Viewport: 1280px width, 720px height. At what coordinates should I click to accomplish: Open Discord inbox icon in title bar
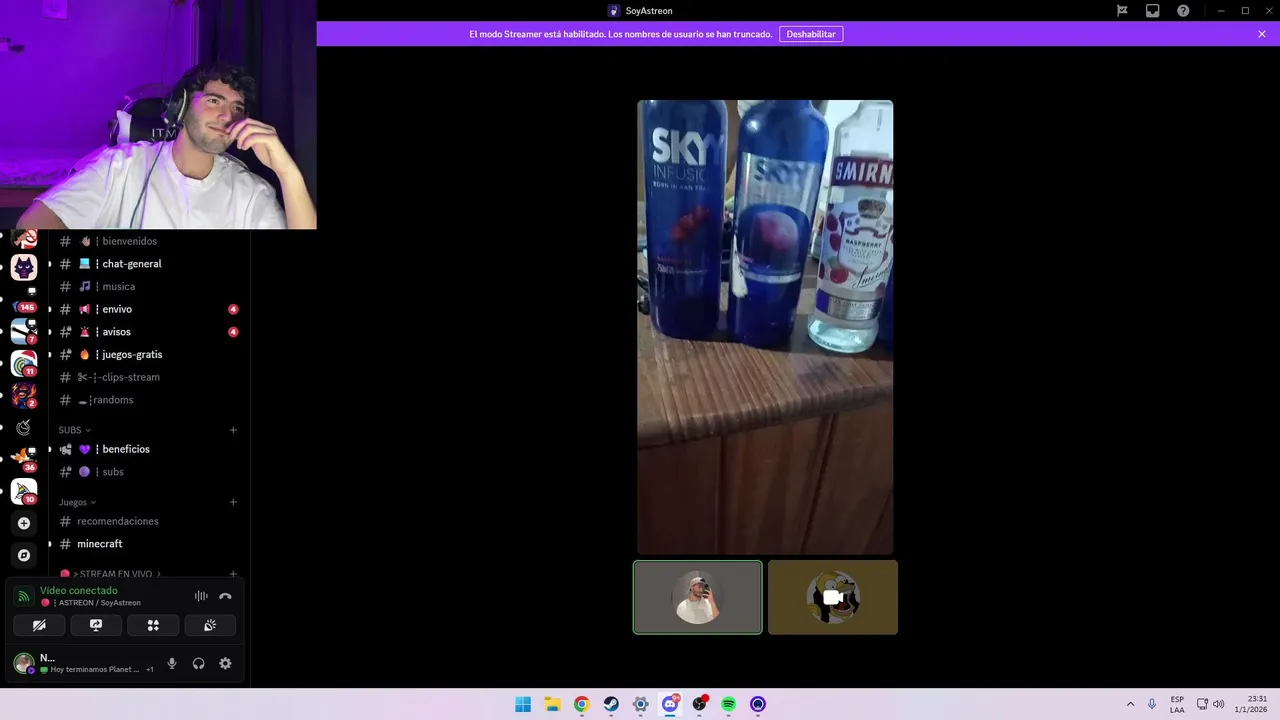point(1153,11)
